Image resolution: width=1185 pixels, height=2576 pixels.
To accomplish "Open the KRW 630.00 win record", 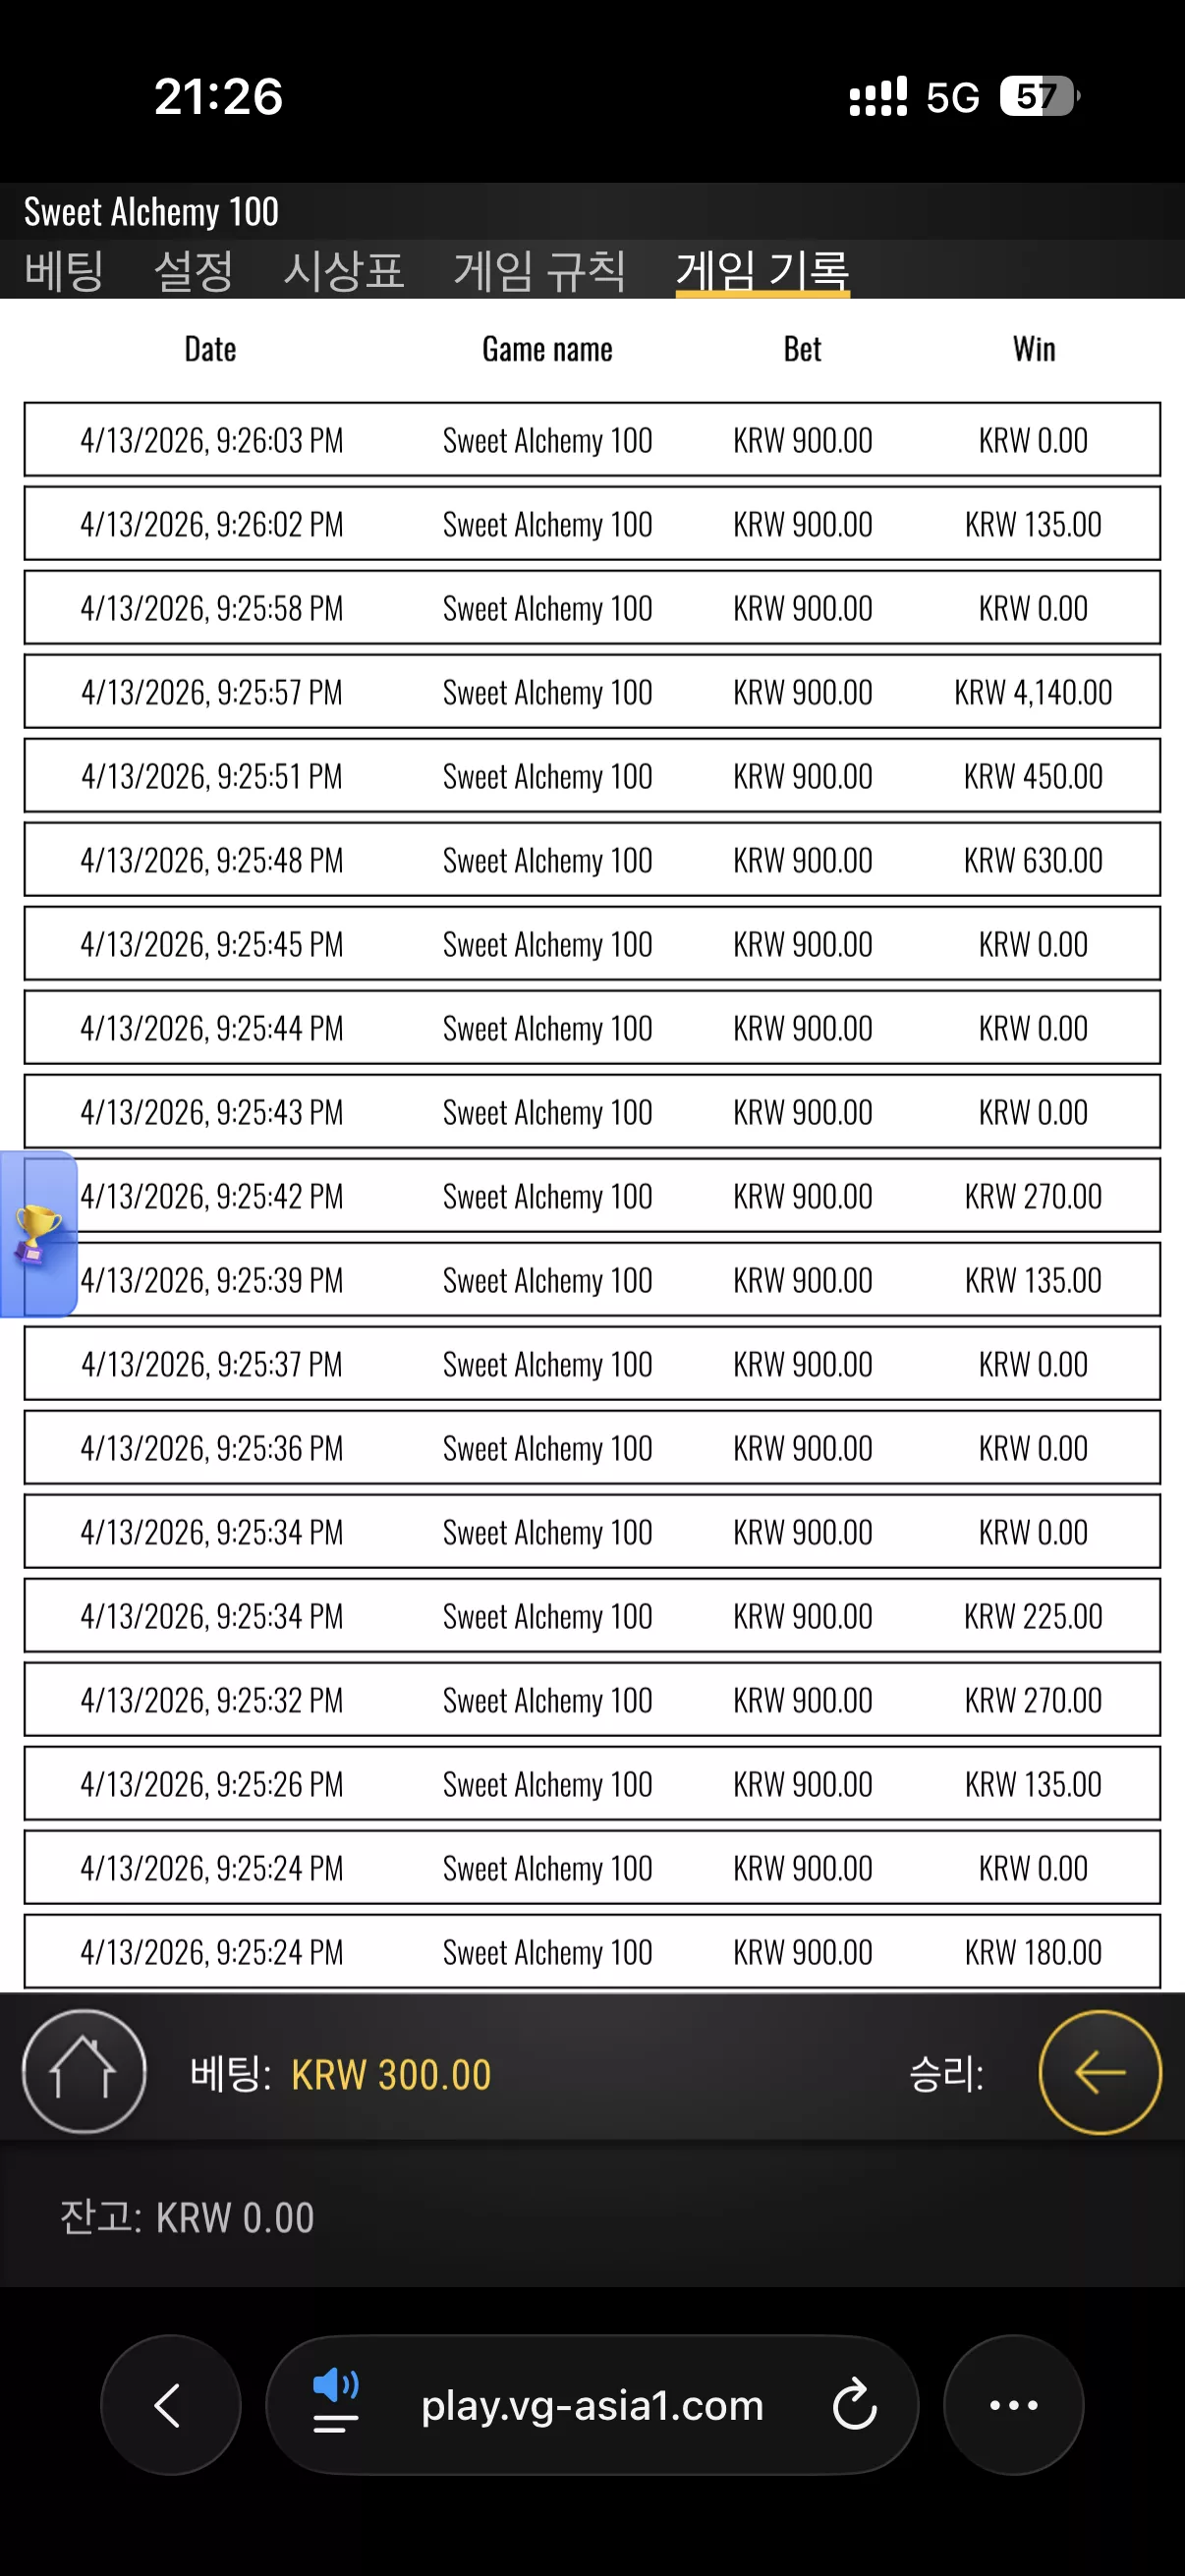I will click(x=592, y=859).
